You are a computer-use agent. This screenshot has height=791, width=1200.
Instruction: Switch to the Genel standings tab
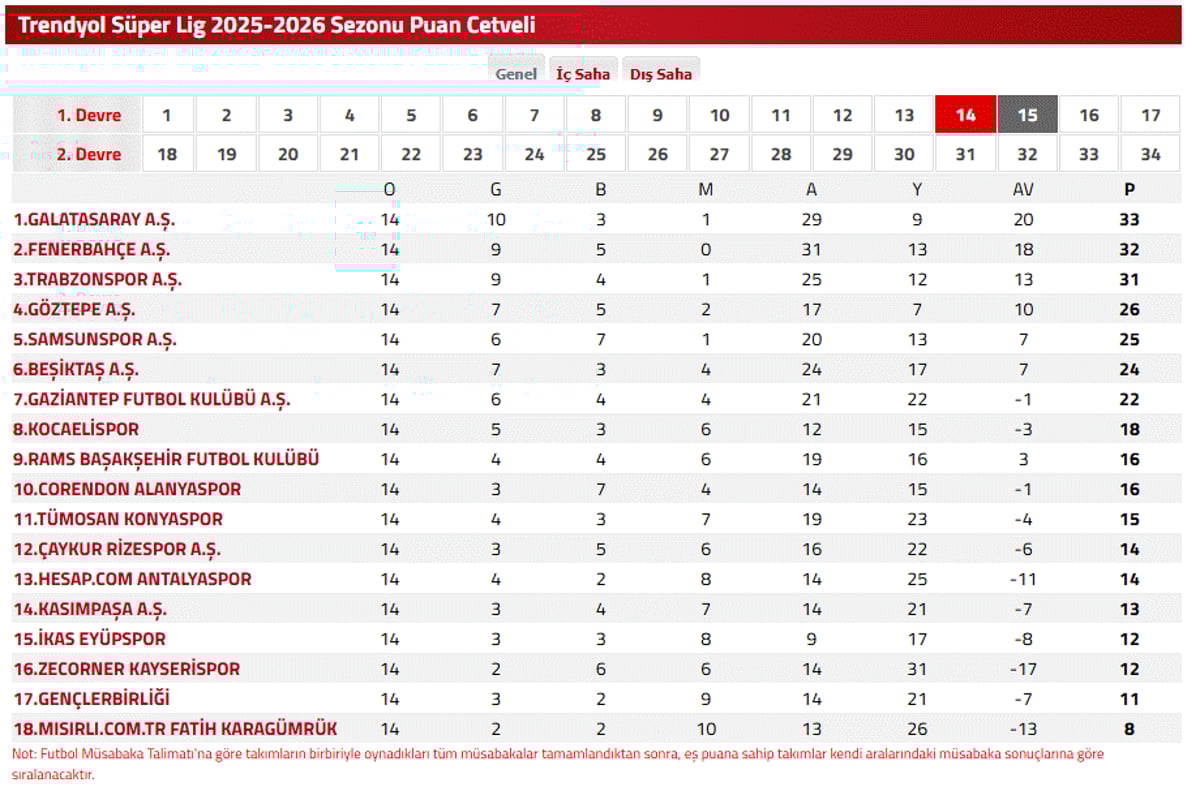pyautogui.click(x=516, y=73)
